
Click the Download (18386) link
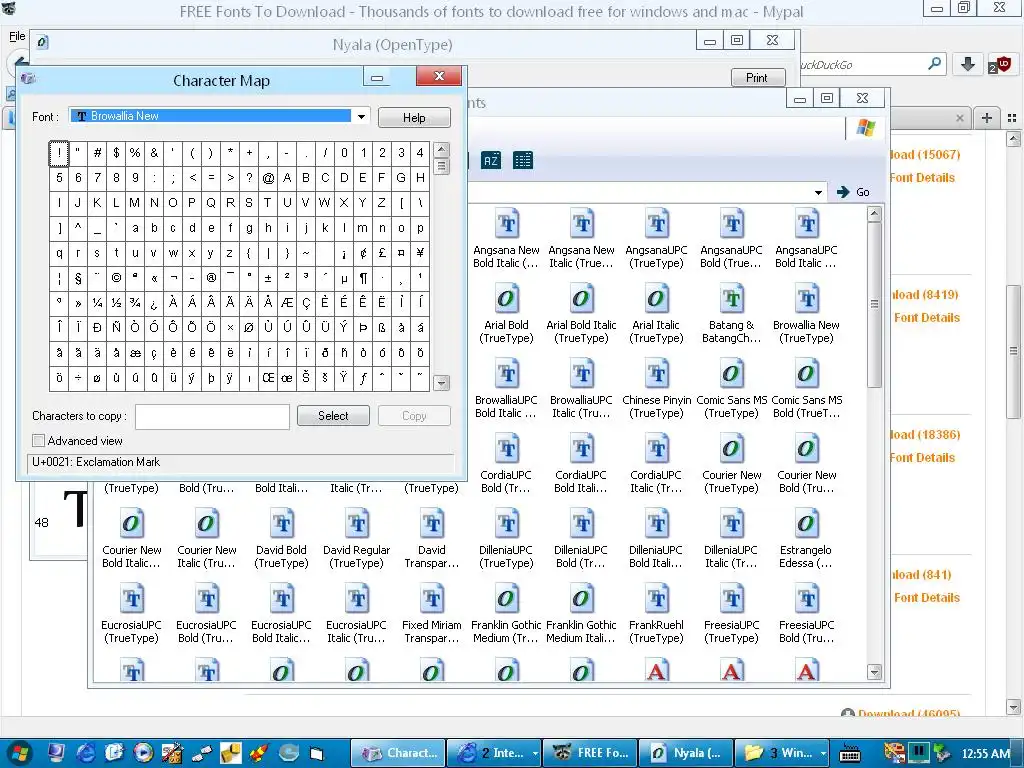click(x=925, y=434)
